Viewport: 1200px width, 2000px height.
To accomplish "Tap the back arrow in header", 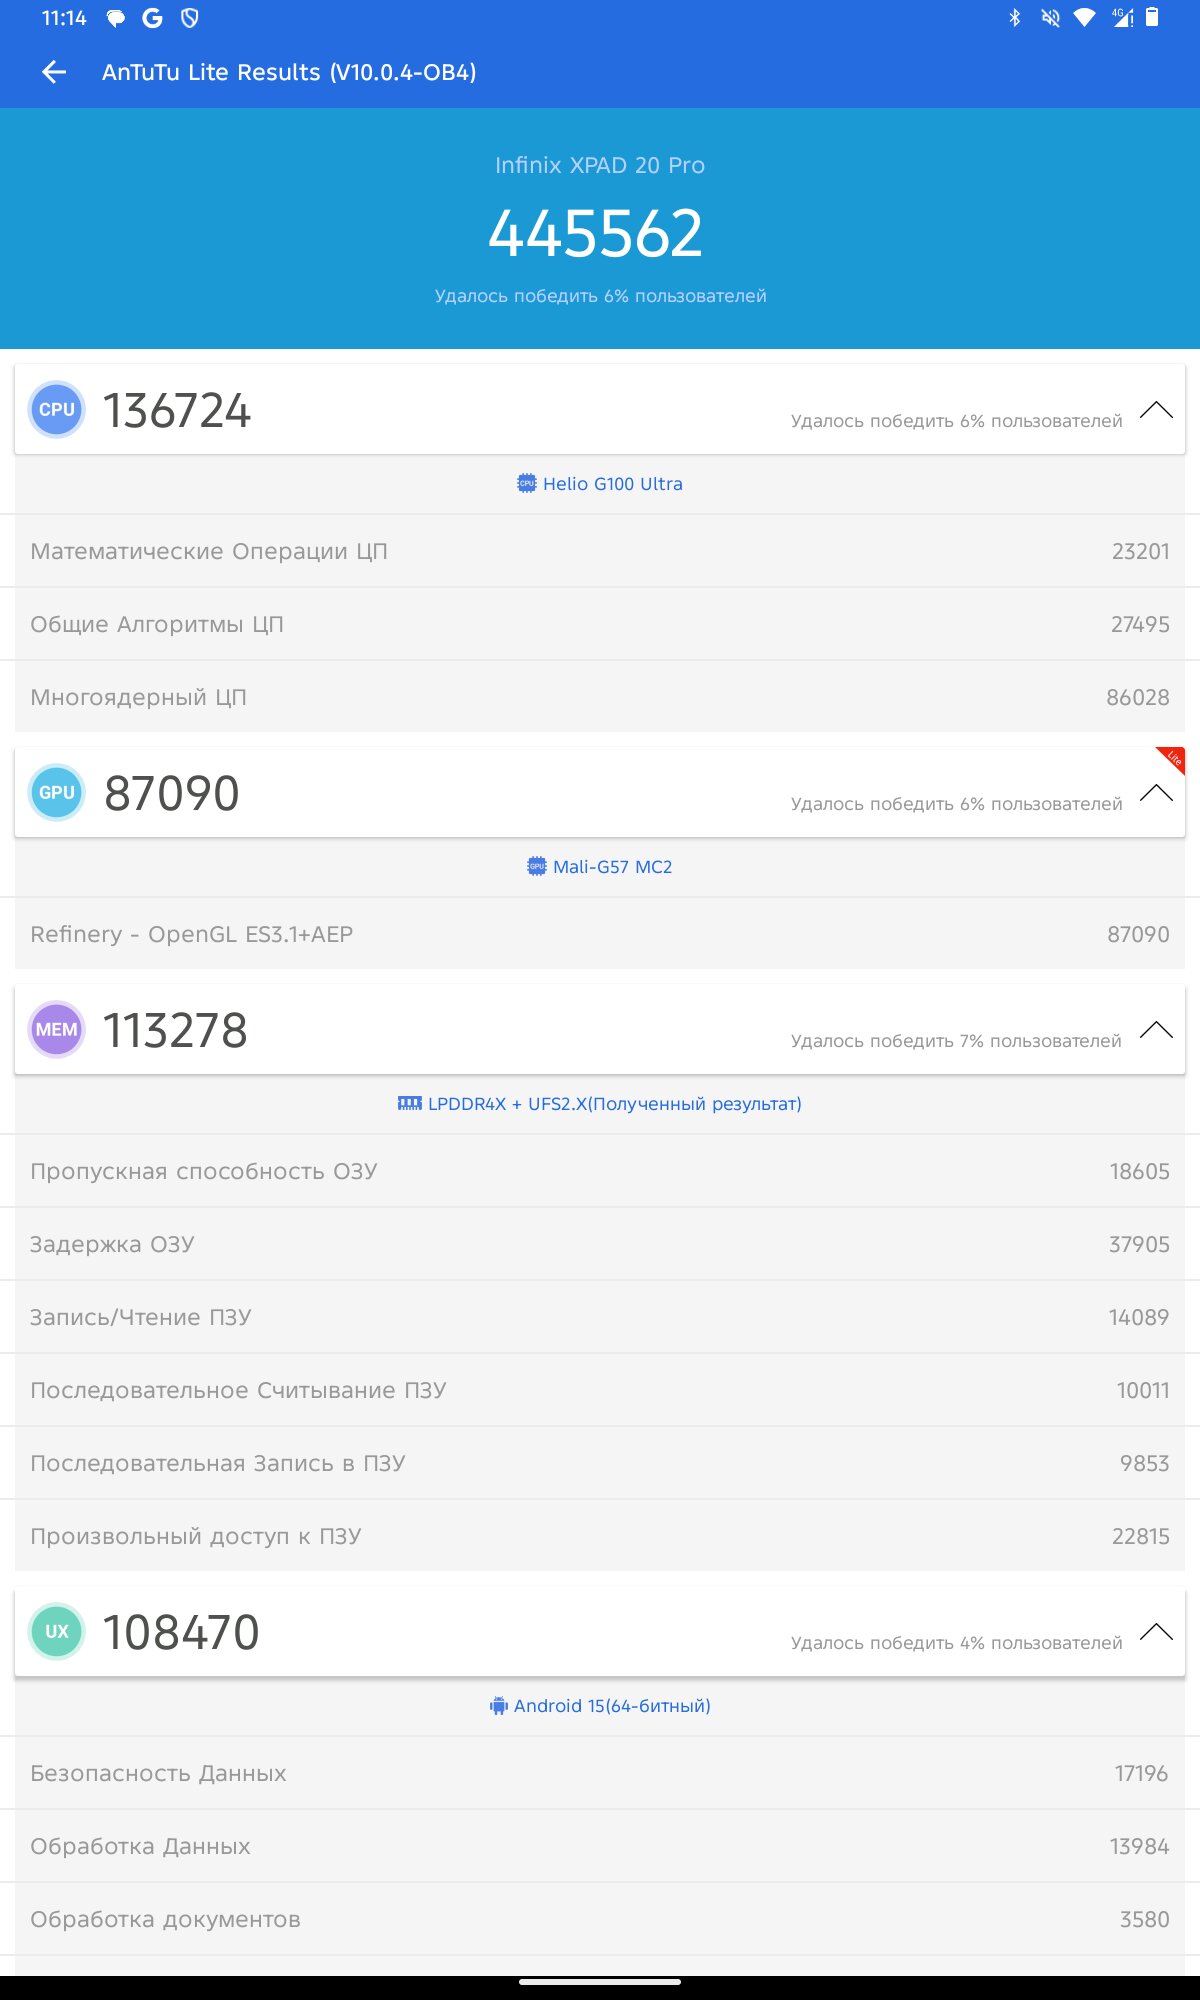I will [54, 72].
